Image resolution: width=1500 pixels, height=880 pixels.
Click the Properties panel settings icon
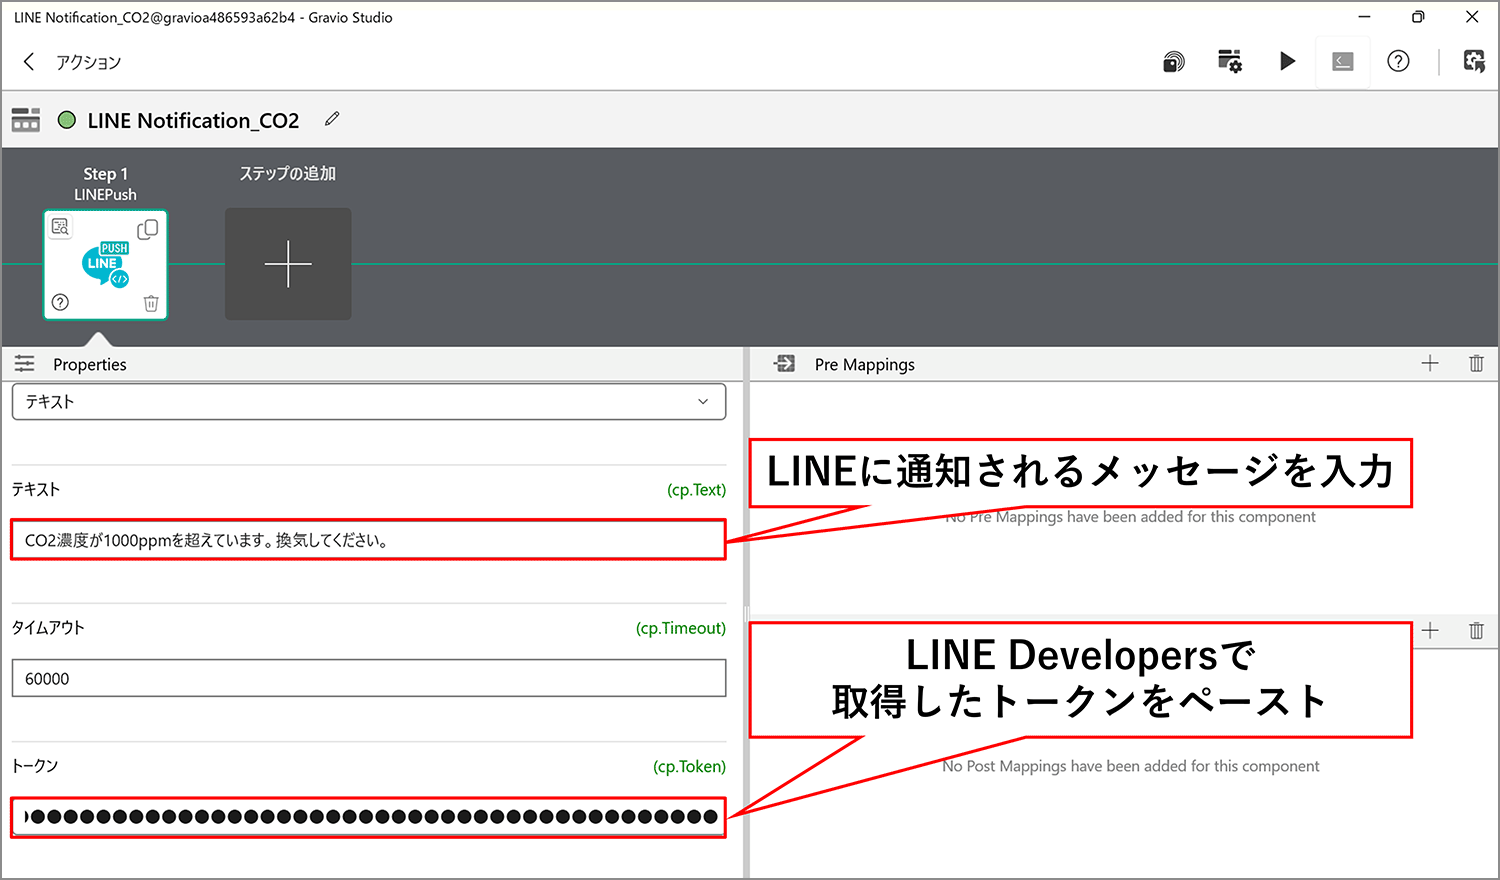25,364
